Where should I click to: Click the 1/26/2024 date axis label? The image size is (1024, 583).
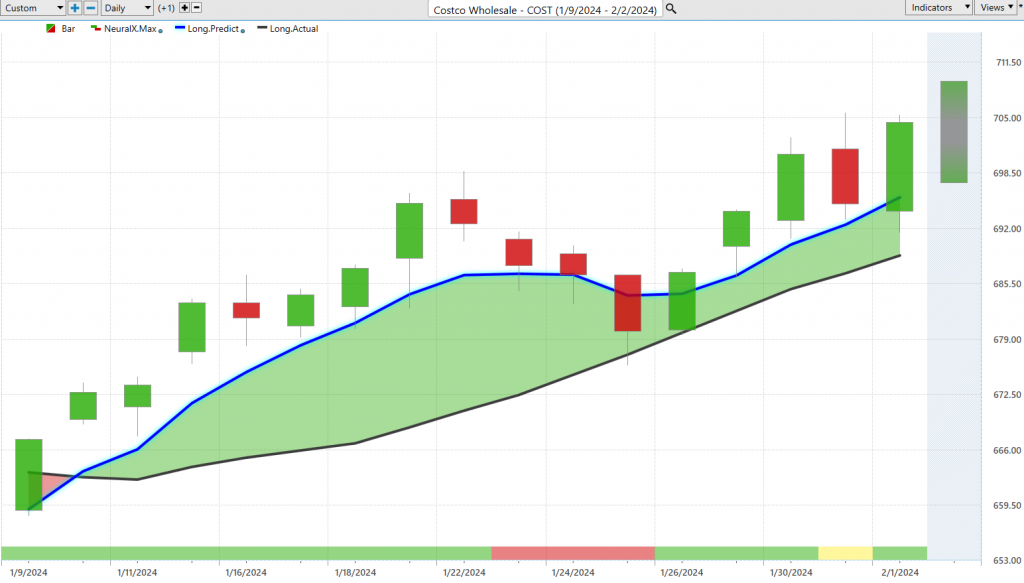[x=682, y=573]
